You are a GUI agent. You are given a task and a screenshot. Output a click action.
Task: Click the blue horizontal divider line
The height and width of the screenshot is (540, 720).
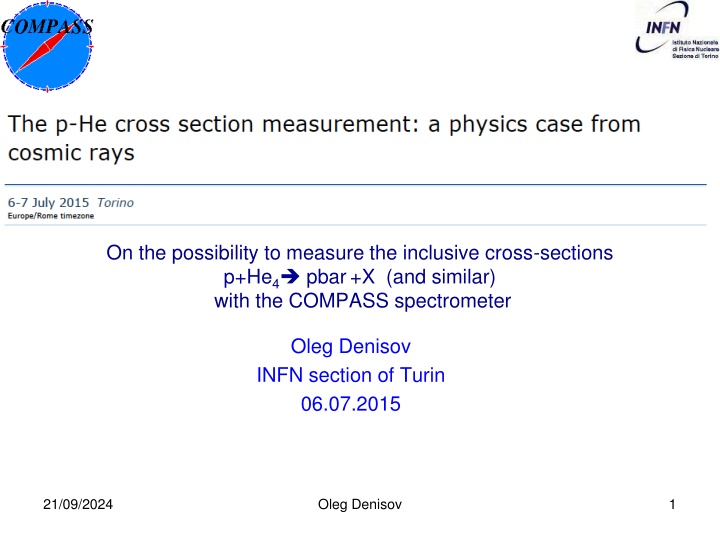click(360, 185)
